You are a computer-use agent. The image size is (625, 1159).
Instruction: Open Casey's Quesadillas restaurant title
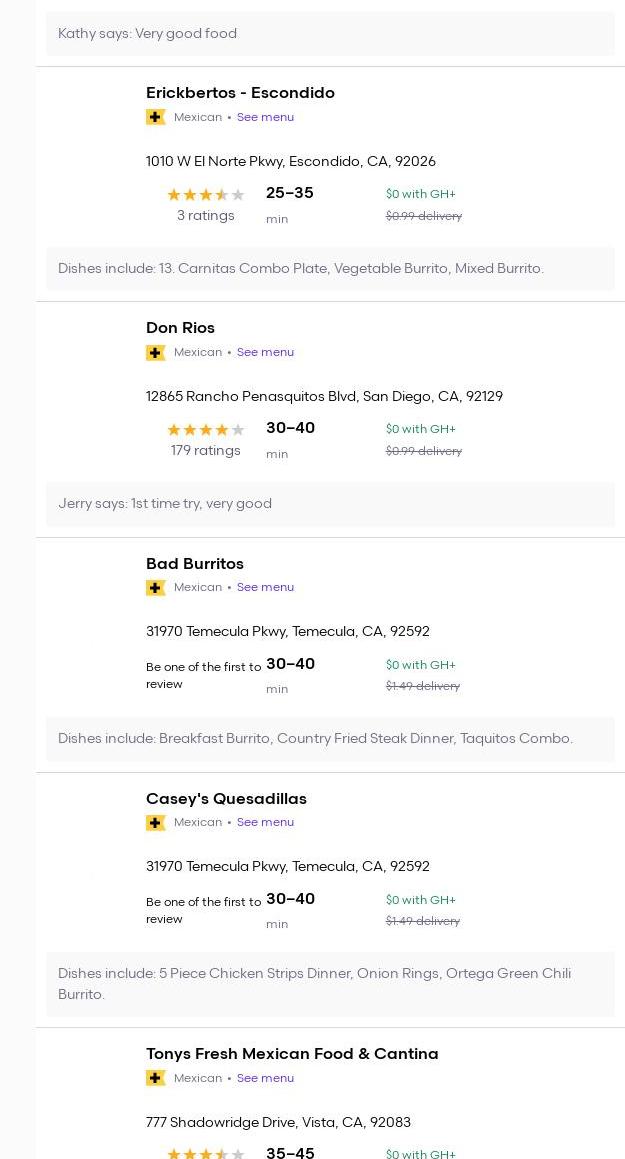click(x=226, y=799)
